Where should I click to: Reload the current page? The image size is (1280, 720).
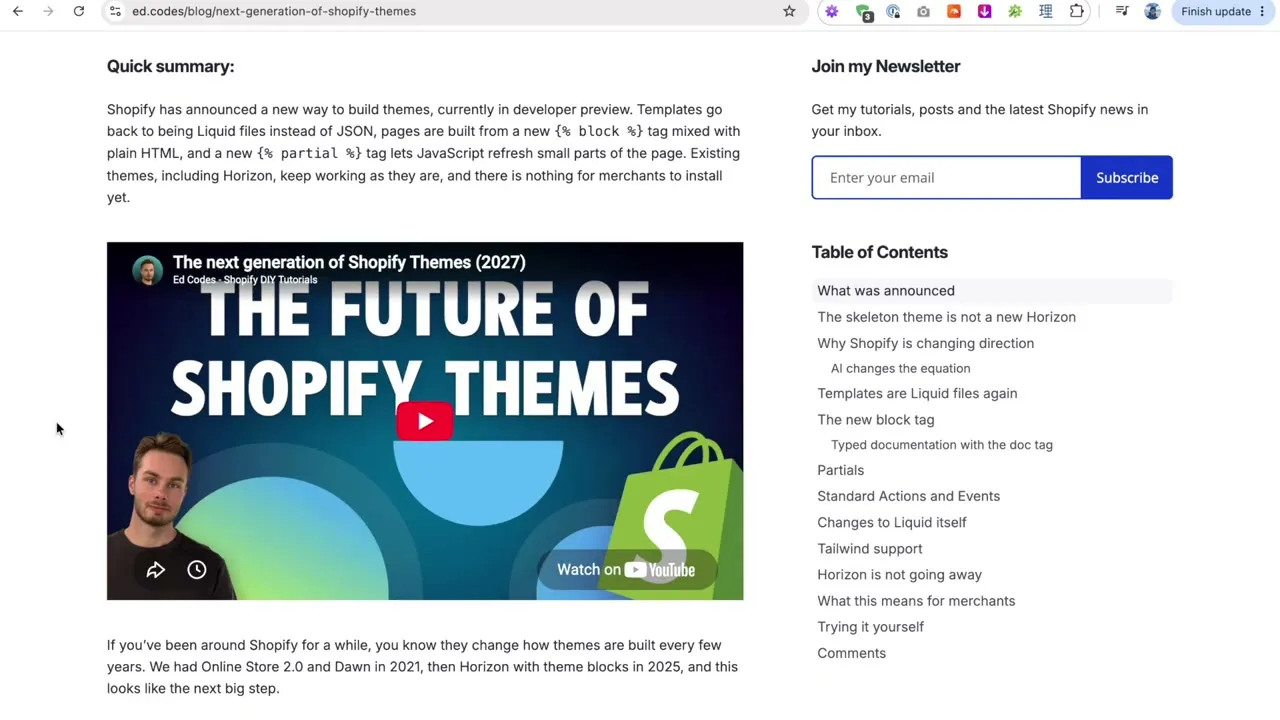point(79,11)
